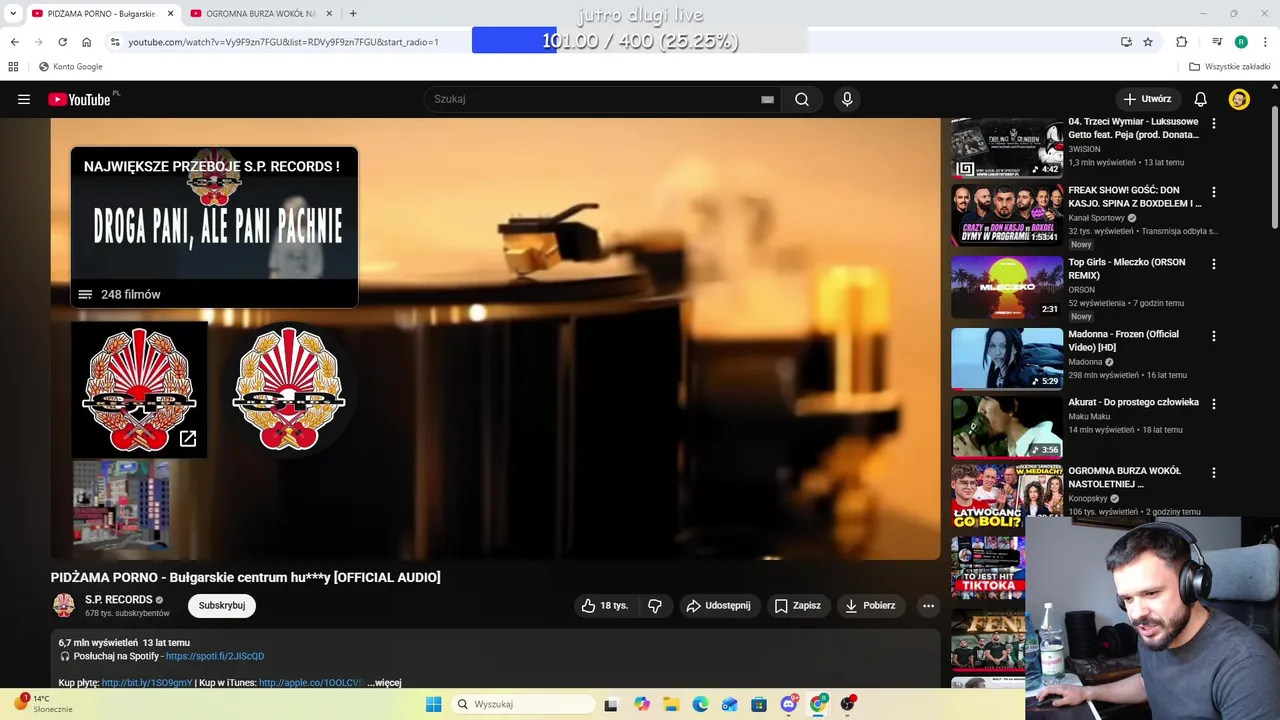This screenshot has height=720, width=1280.
Task: Open Microsoft Store from the taskbar
Action: click(x=759, y=704)
